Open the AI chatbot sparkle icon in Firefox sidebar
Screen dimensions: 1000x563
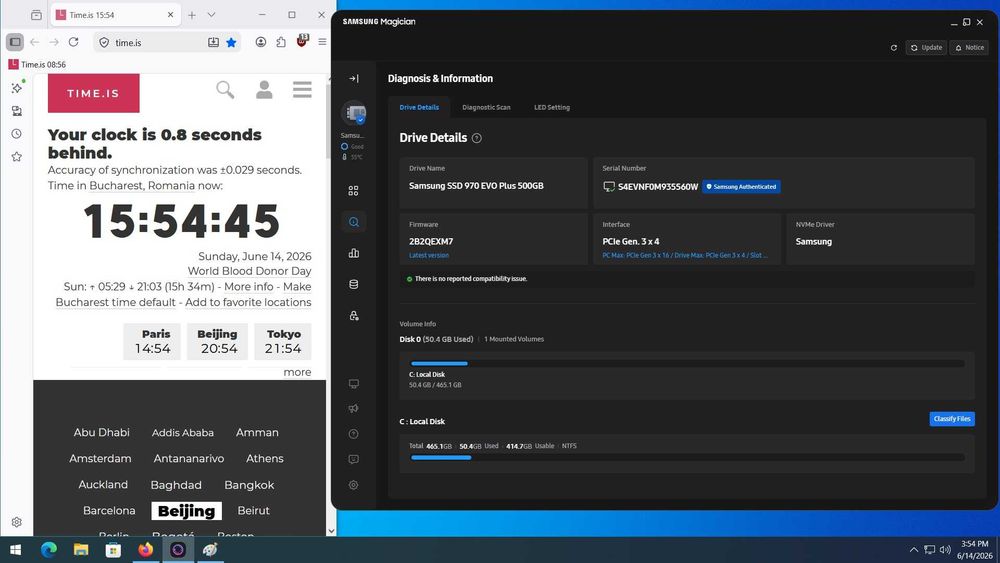[17, 87]
